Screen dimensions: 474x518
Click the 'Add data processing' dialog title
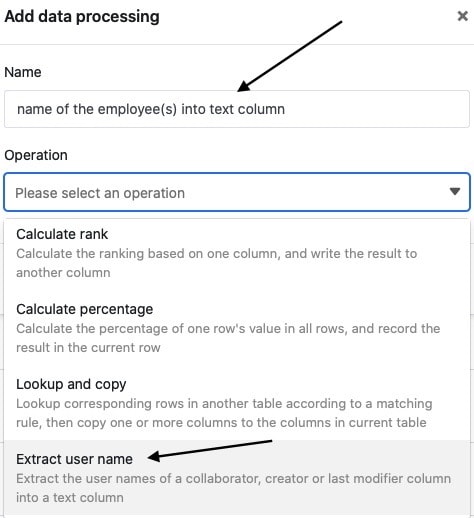coord(82,17)
